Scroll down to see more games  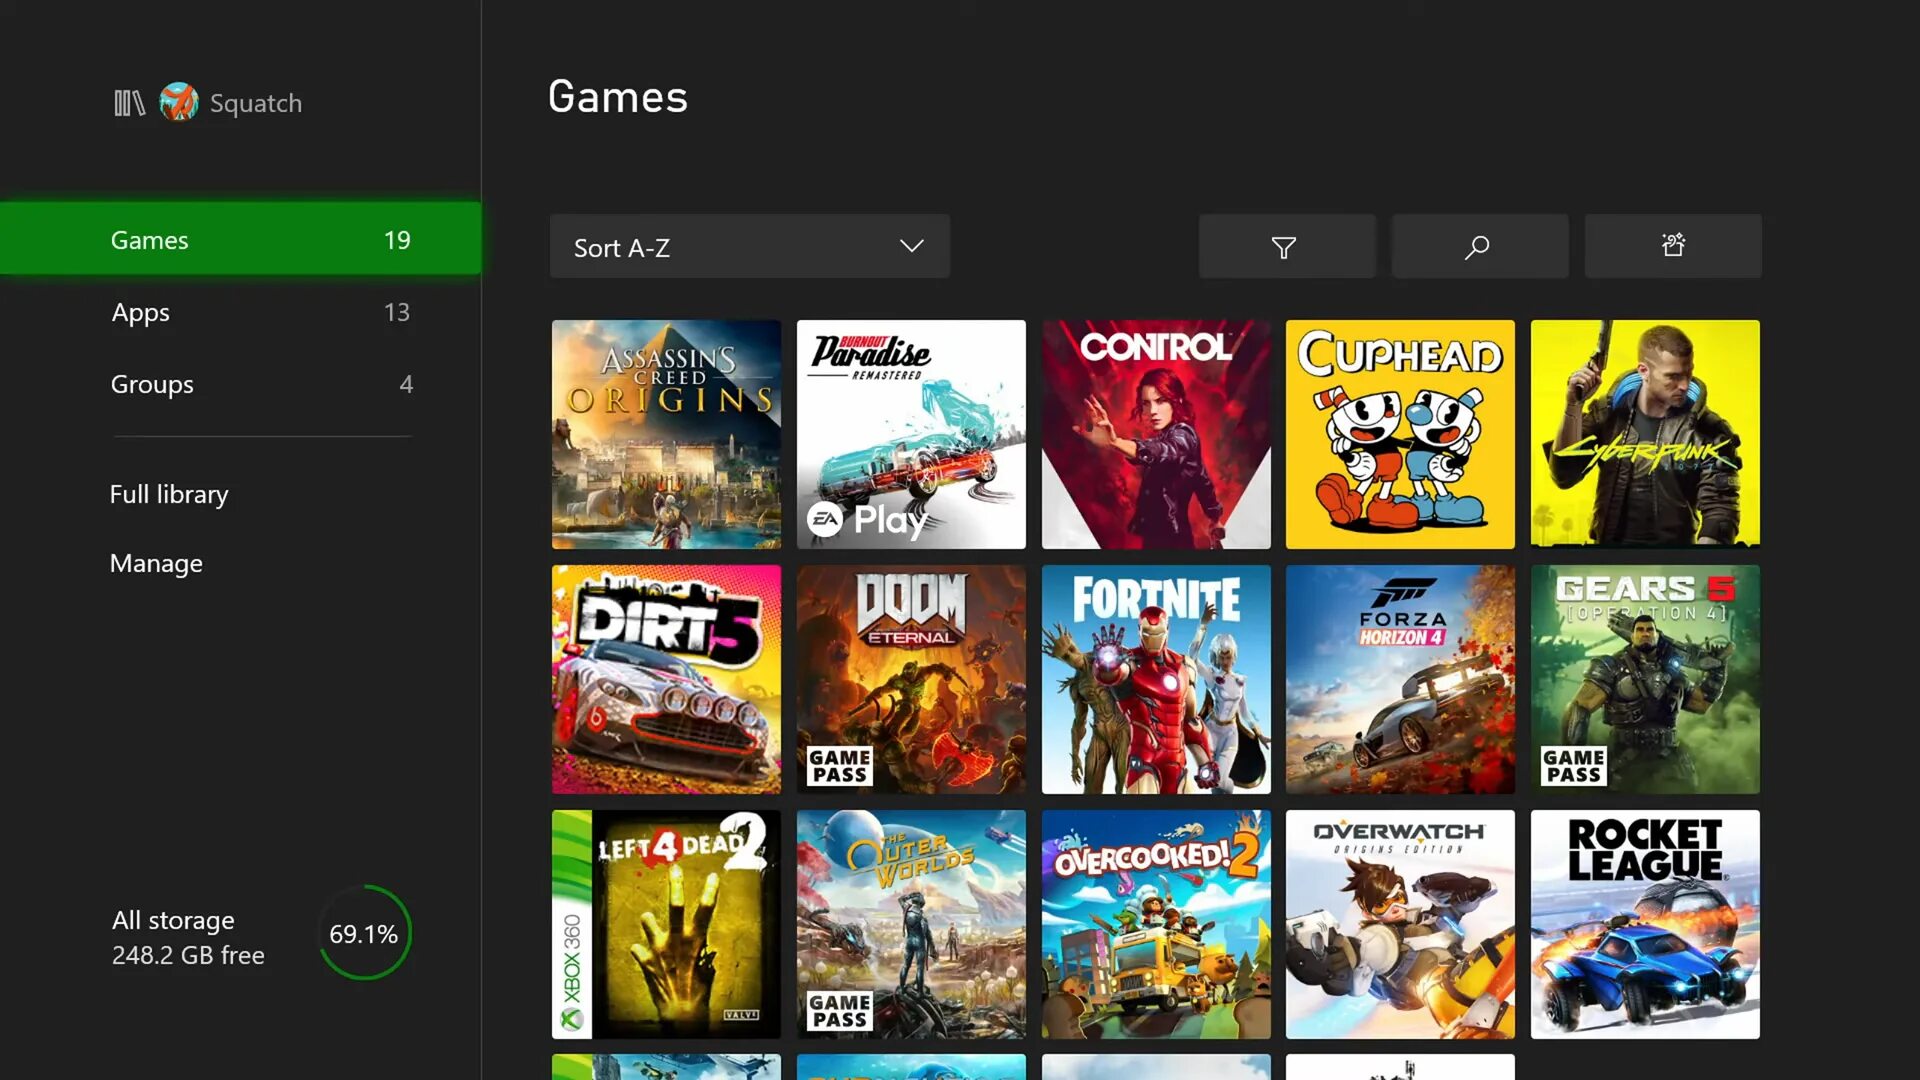[1154, 1068]
